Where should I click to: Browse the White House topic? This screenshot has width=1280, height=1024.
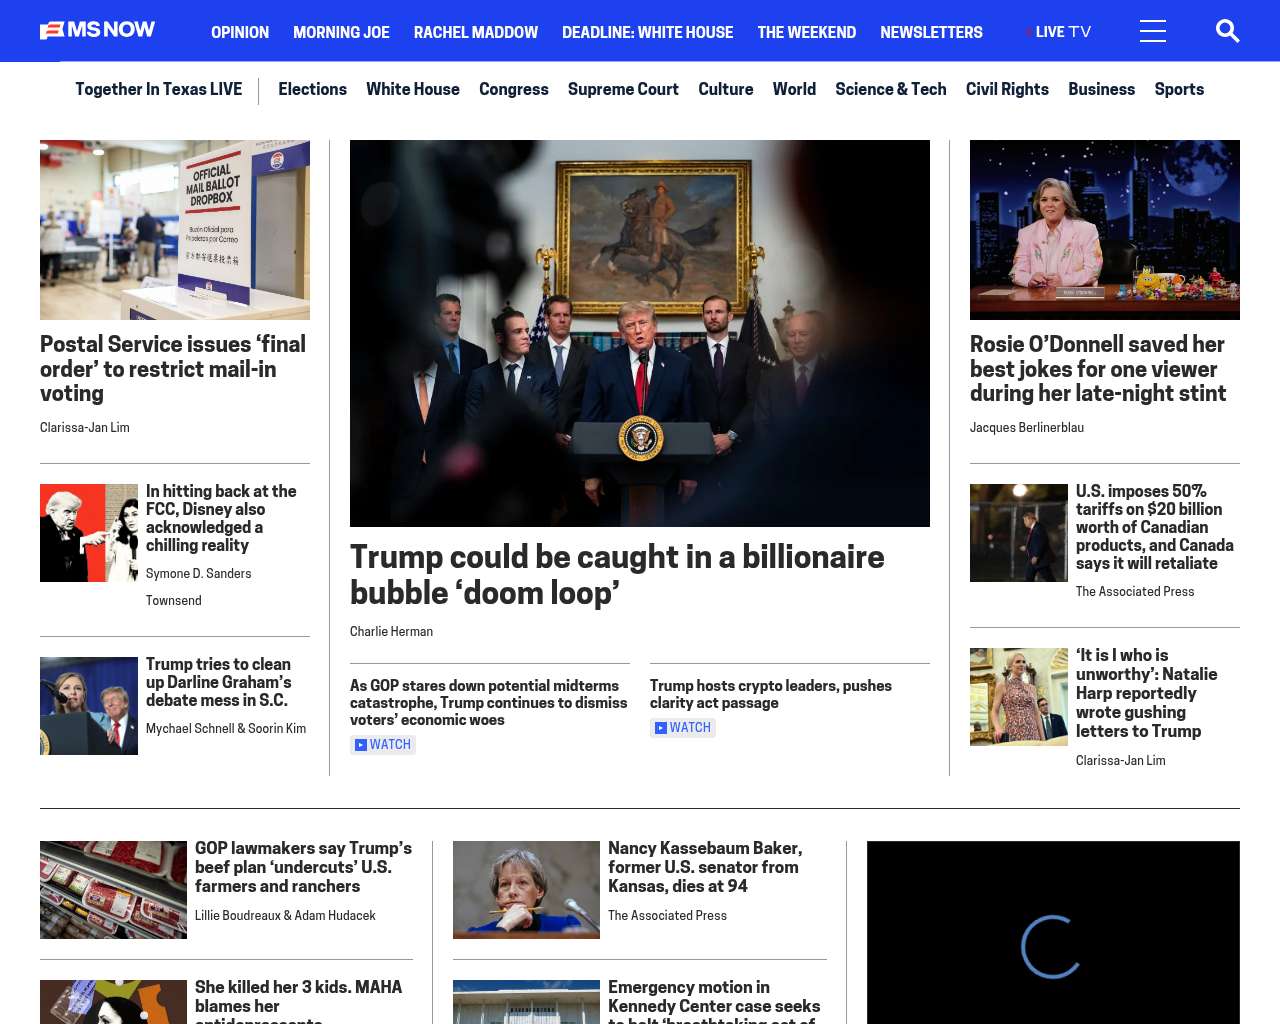coord(413,89)
